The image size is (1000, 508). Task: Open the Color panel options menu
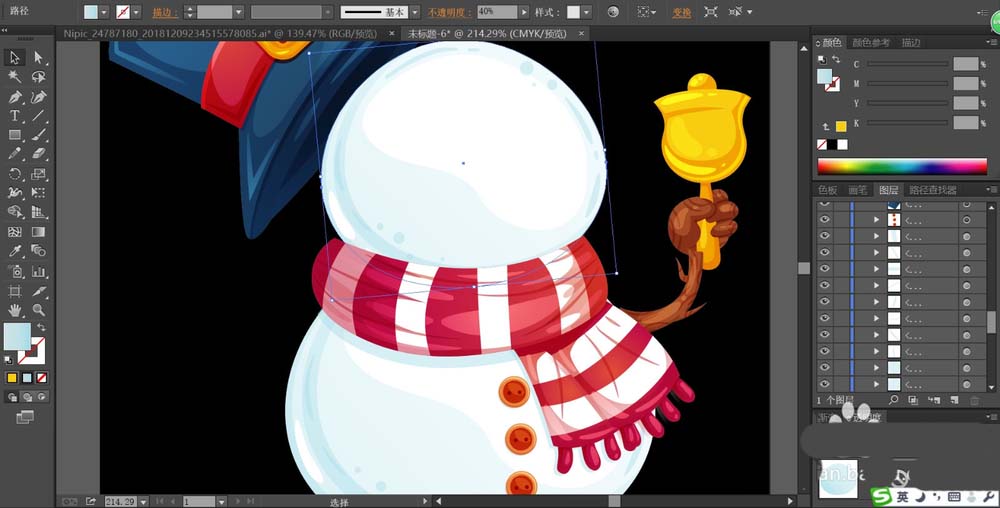coord(990,43)
